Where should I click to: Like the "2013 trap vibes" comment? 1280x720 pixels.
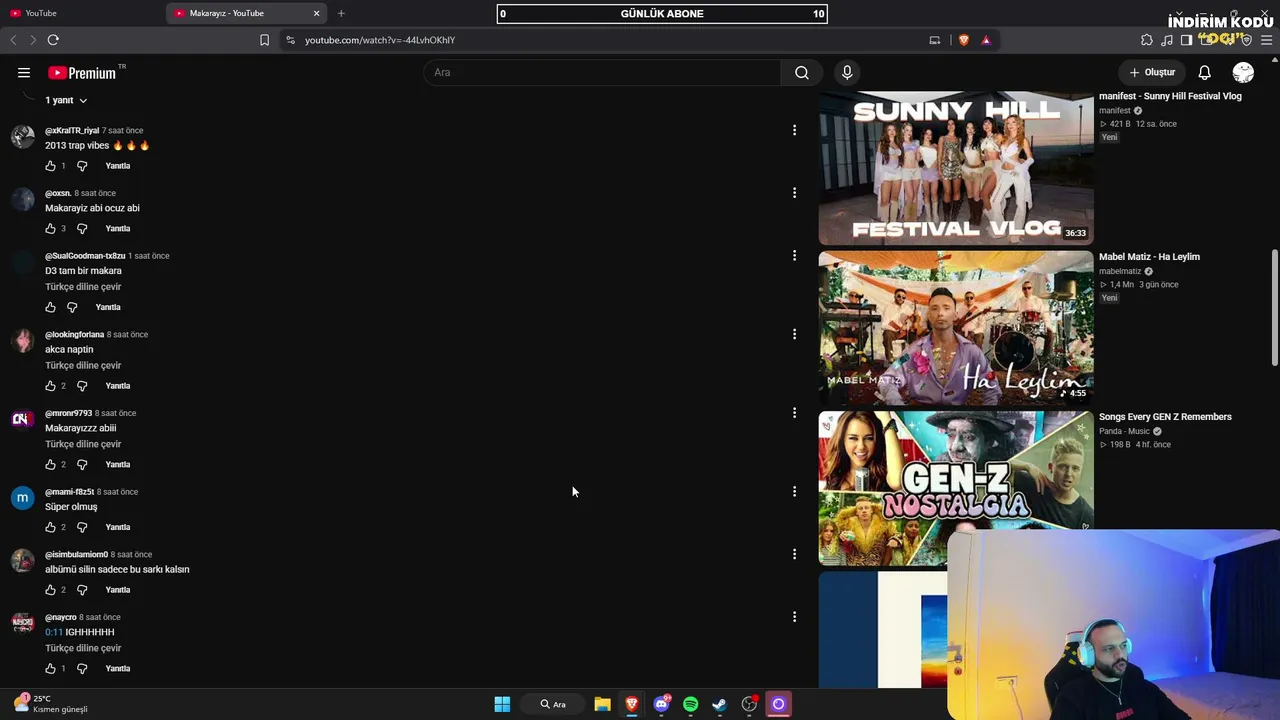pyautogui.click(x=51, y=166)
